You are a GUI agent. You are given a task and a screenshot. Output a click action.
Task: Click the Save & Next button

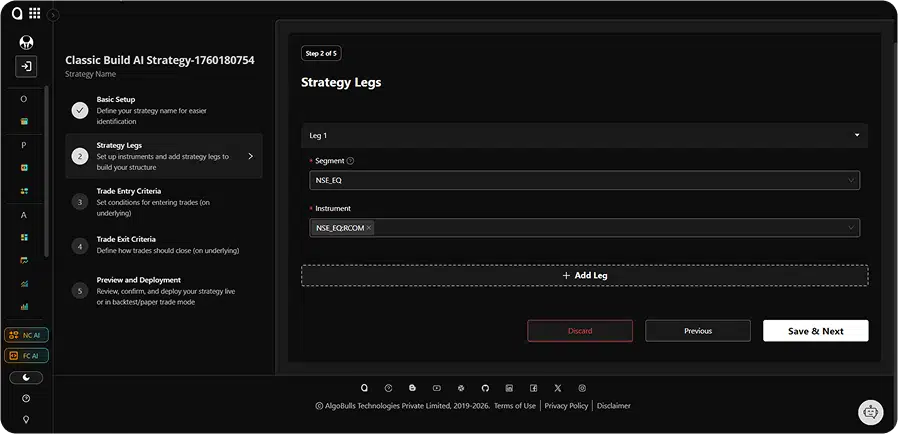click(815, 331)
